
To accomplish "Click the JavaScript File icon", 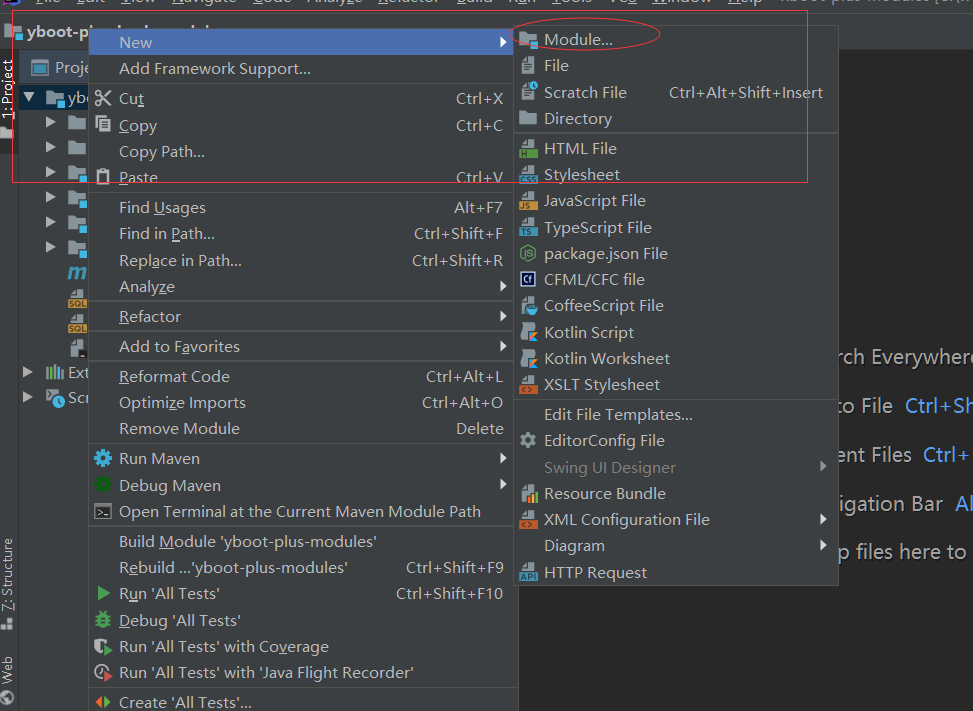I will click(528, 201).
